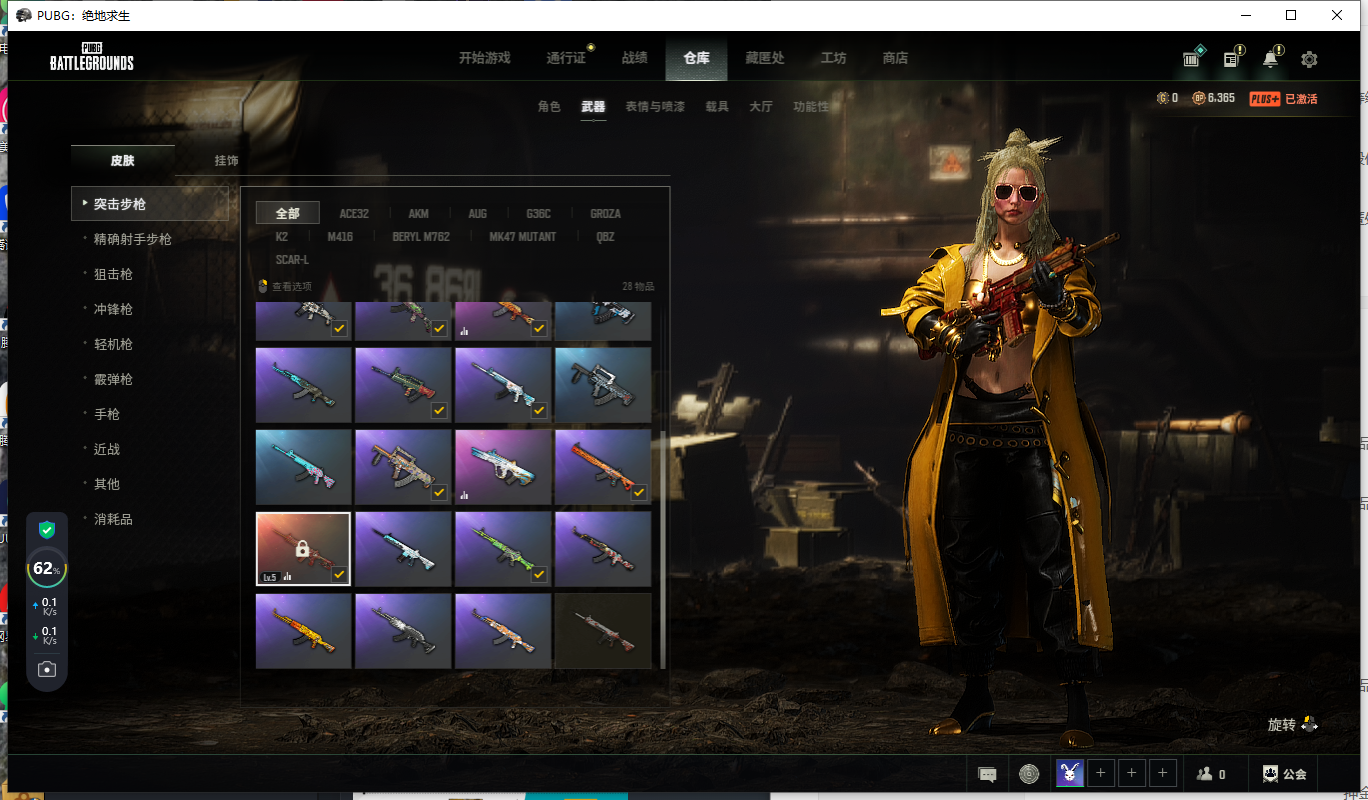Viewport: 1368px width, 800px height.
Task: Open the notifications bell icon
Action: (1270, 58)
